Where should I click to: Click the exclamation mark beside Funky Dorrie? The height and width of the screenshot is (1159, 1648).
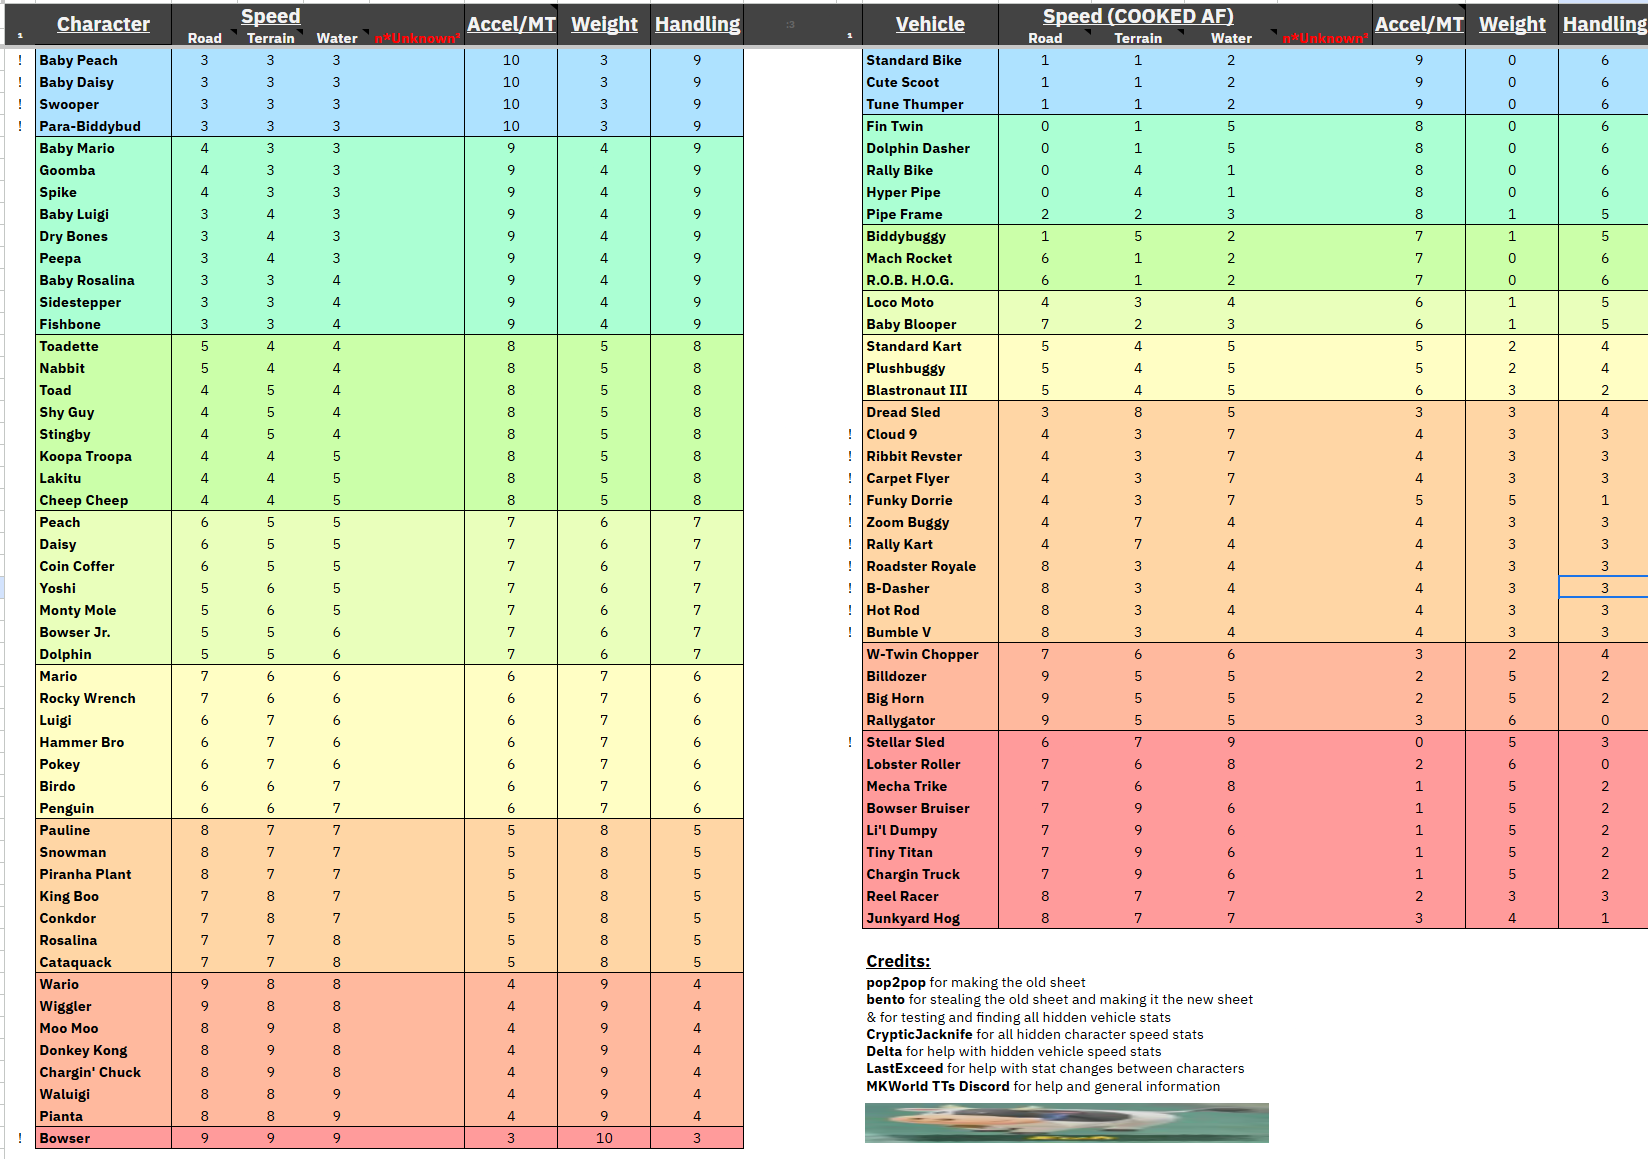tap(850, 500)
